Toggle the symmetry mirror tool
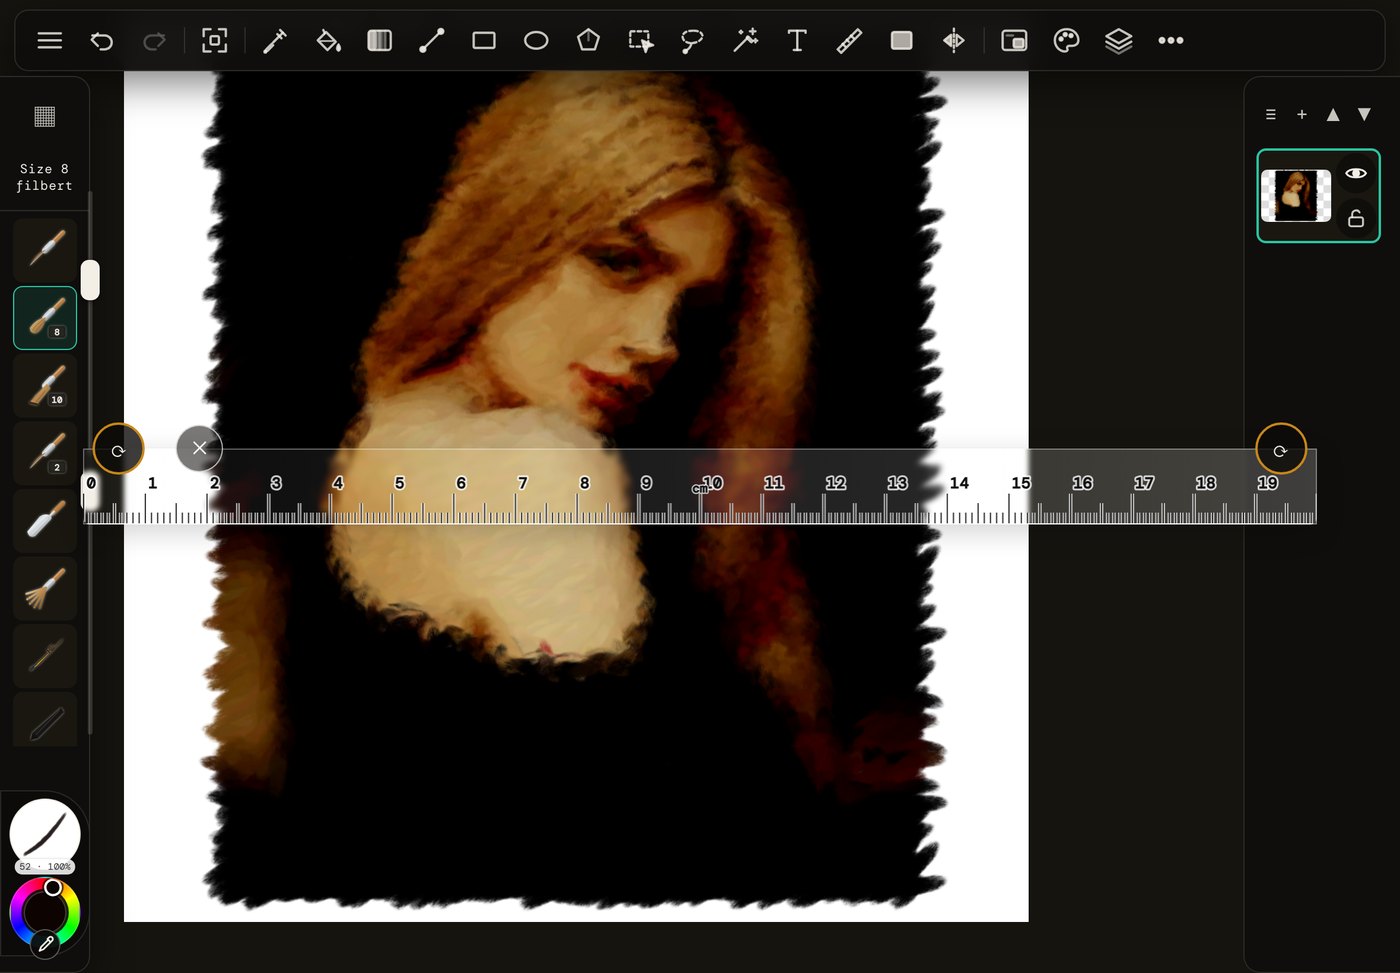This screenshot has width=1400, height=973. click(954, 41)
